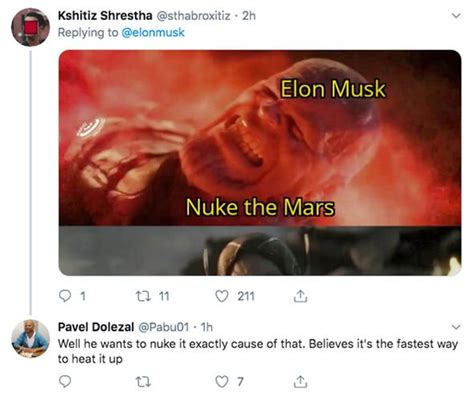This screenshot has width=474, height=397.
Task: Click Pavel Dolezal's avatar picture
Action: pos(30,338)
